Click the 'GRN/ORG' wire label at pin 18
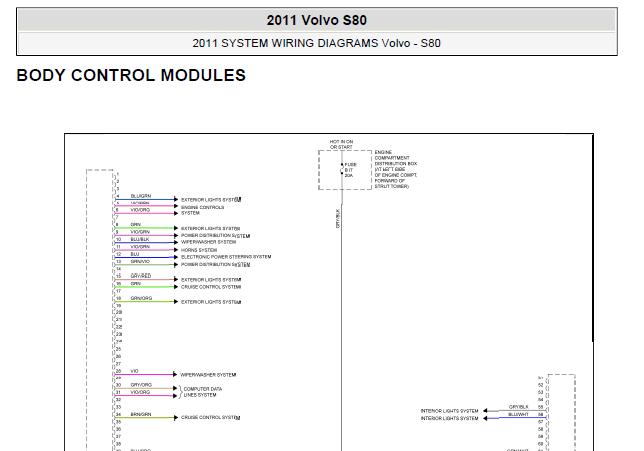 pos(141,298)
